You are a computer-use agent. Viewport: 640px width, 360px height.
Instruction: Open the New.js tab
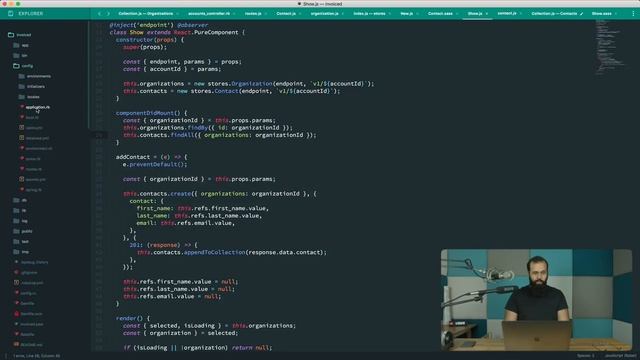tap(406, 13)
